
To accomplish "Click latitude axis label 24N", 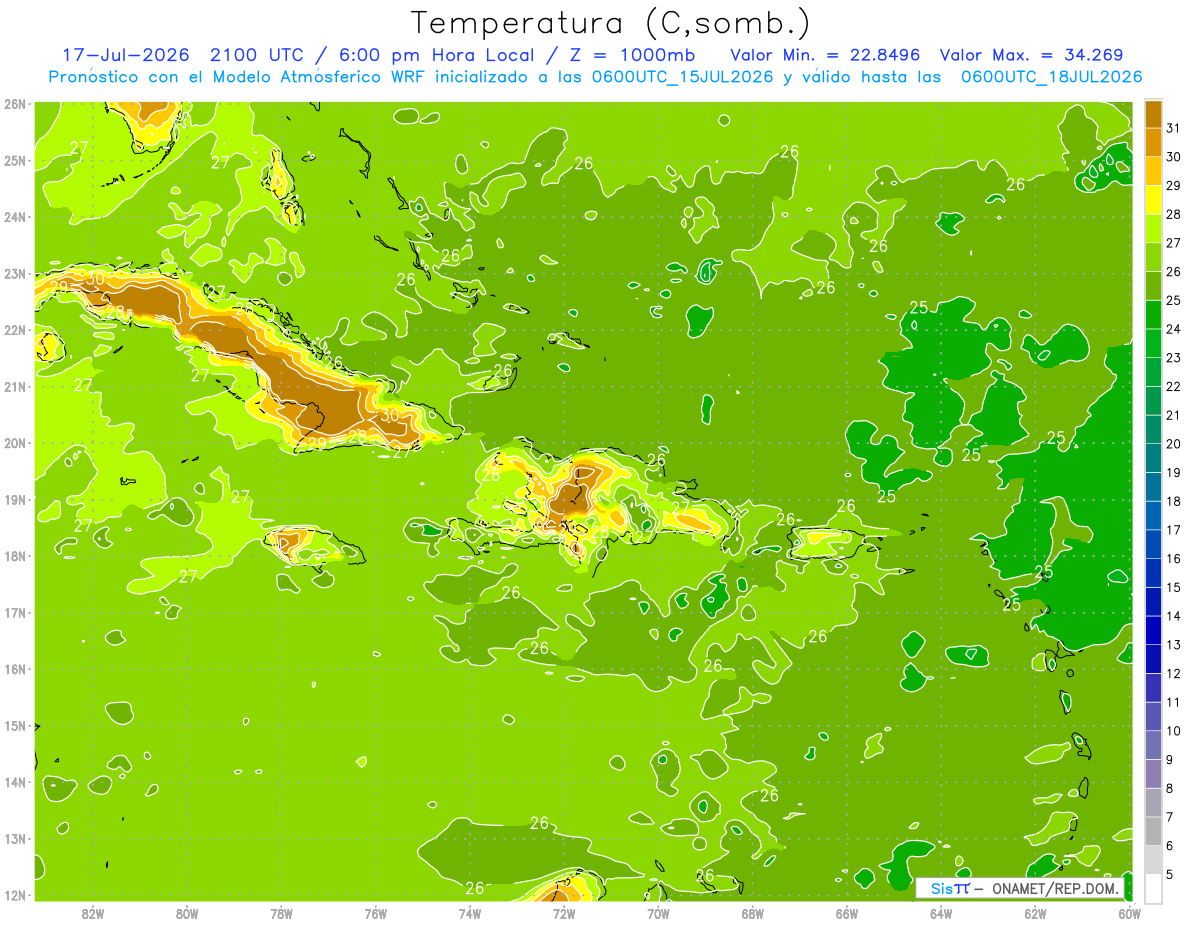I will coord(15,217).
